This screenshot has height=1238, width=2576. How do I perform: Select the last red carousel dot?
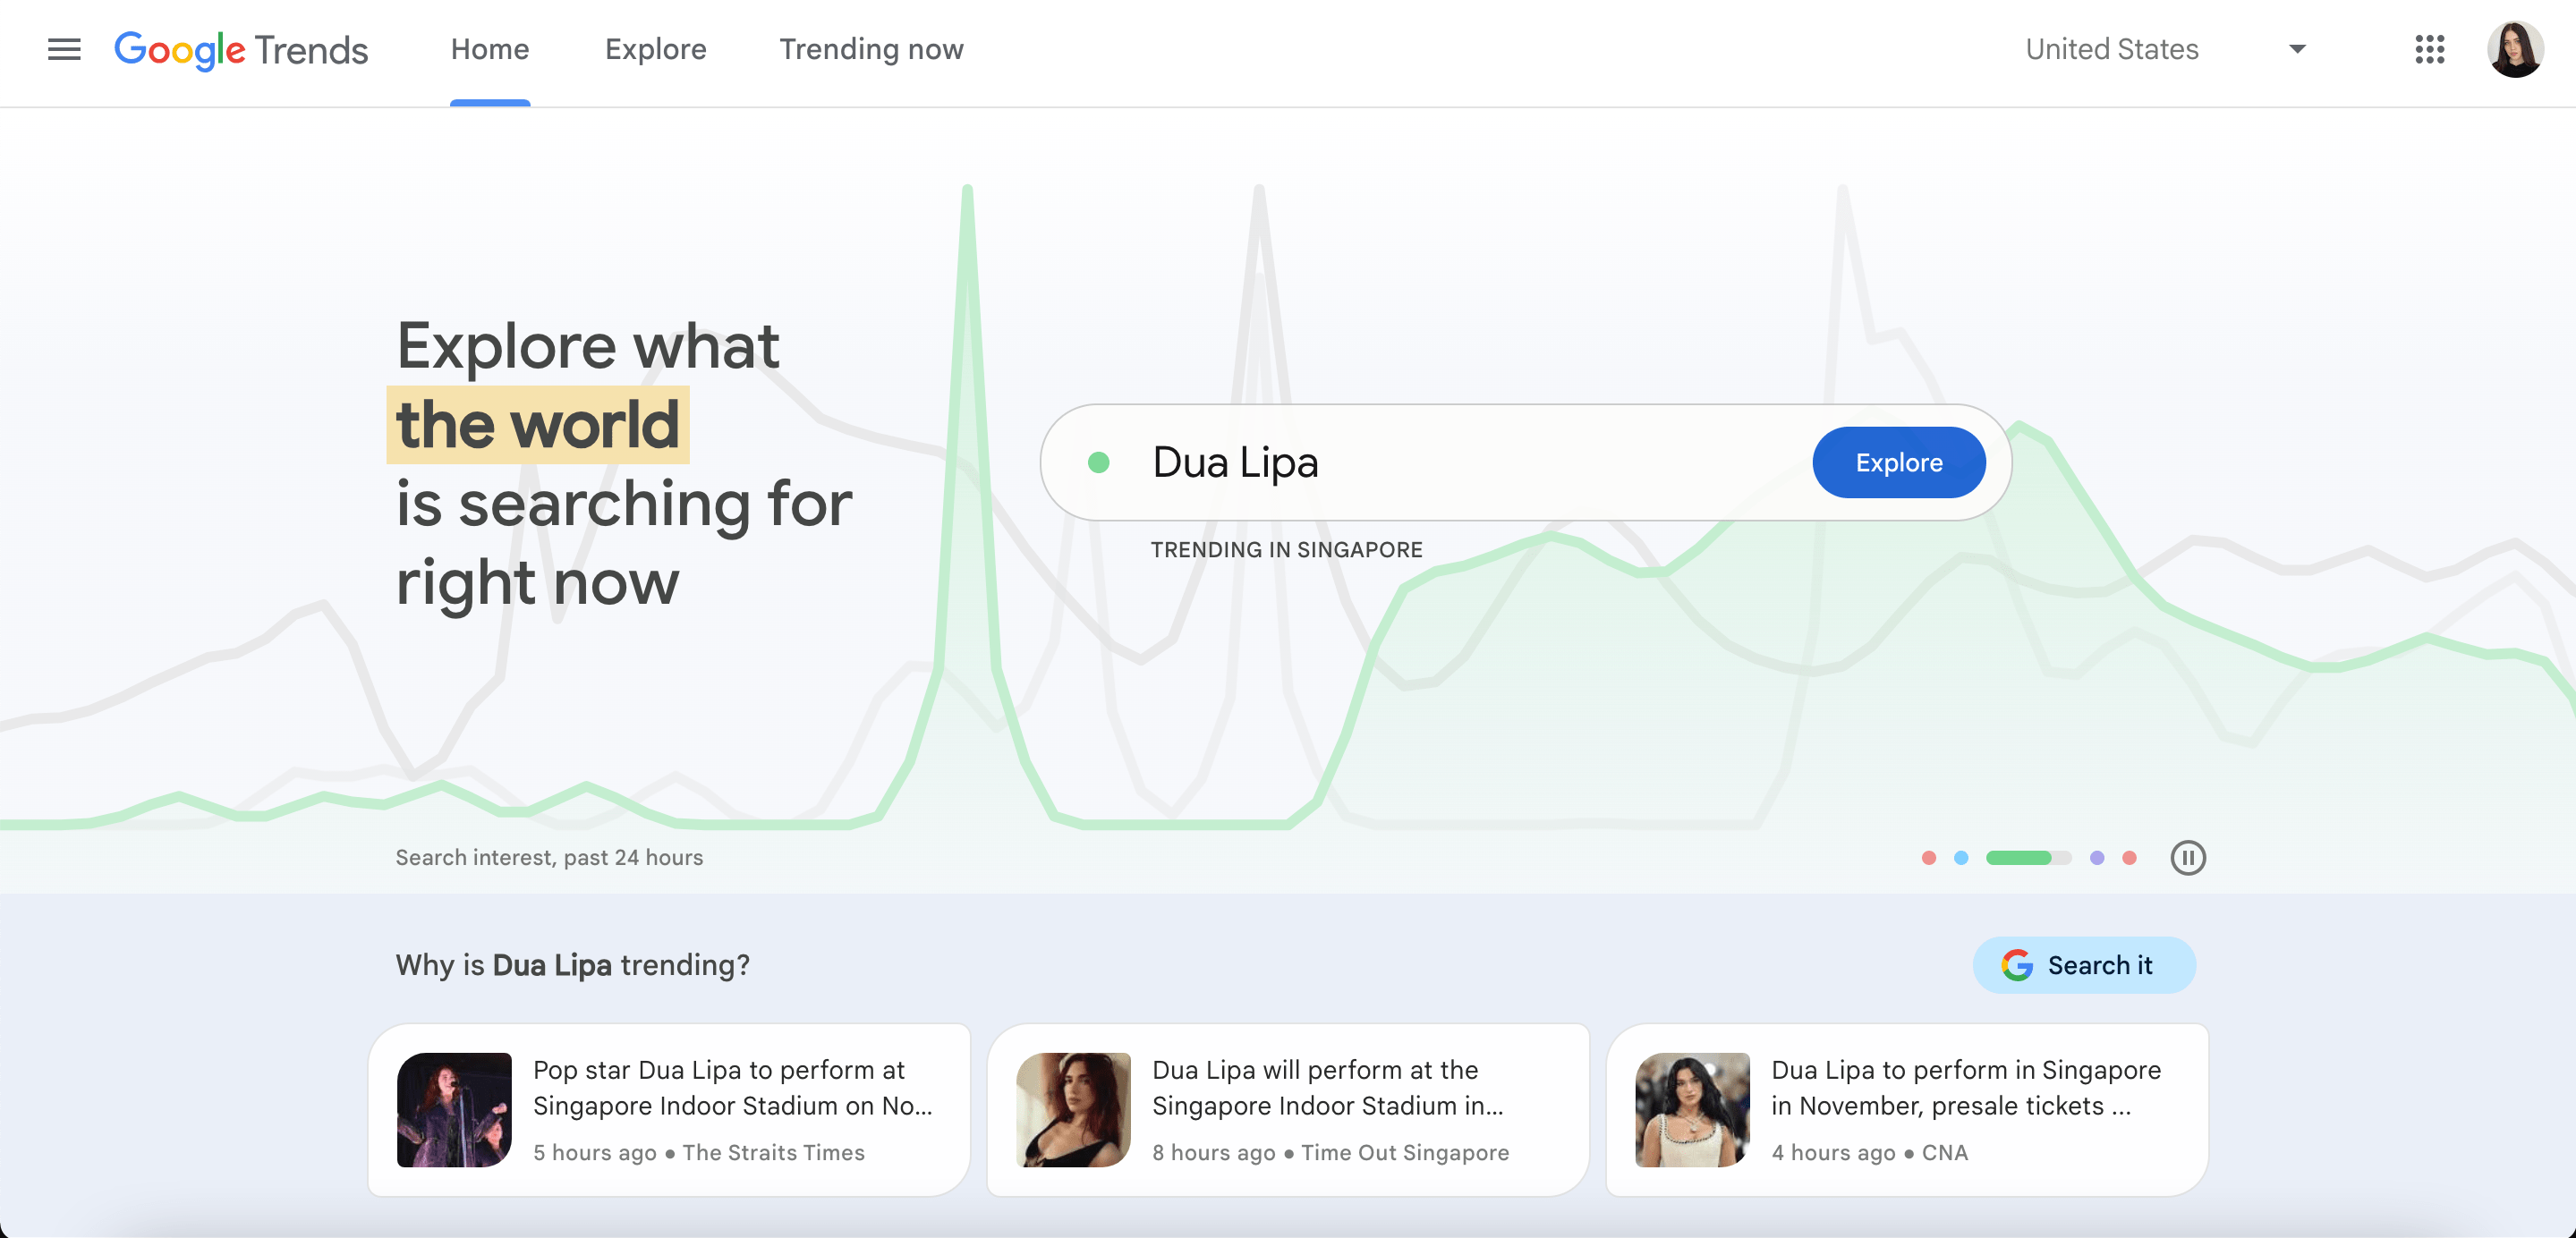point(2129,858)
